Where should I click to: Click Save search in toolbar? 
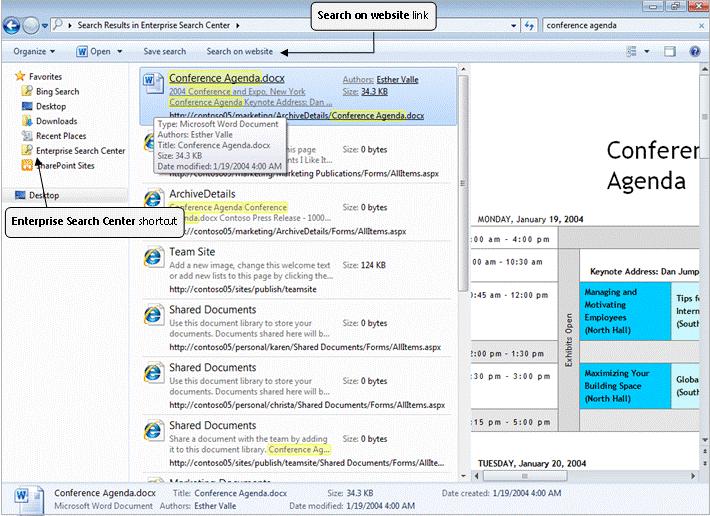[165, 52]
